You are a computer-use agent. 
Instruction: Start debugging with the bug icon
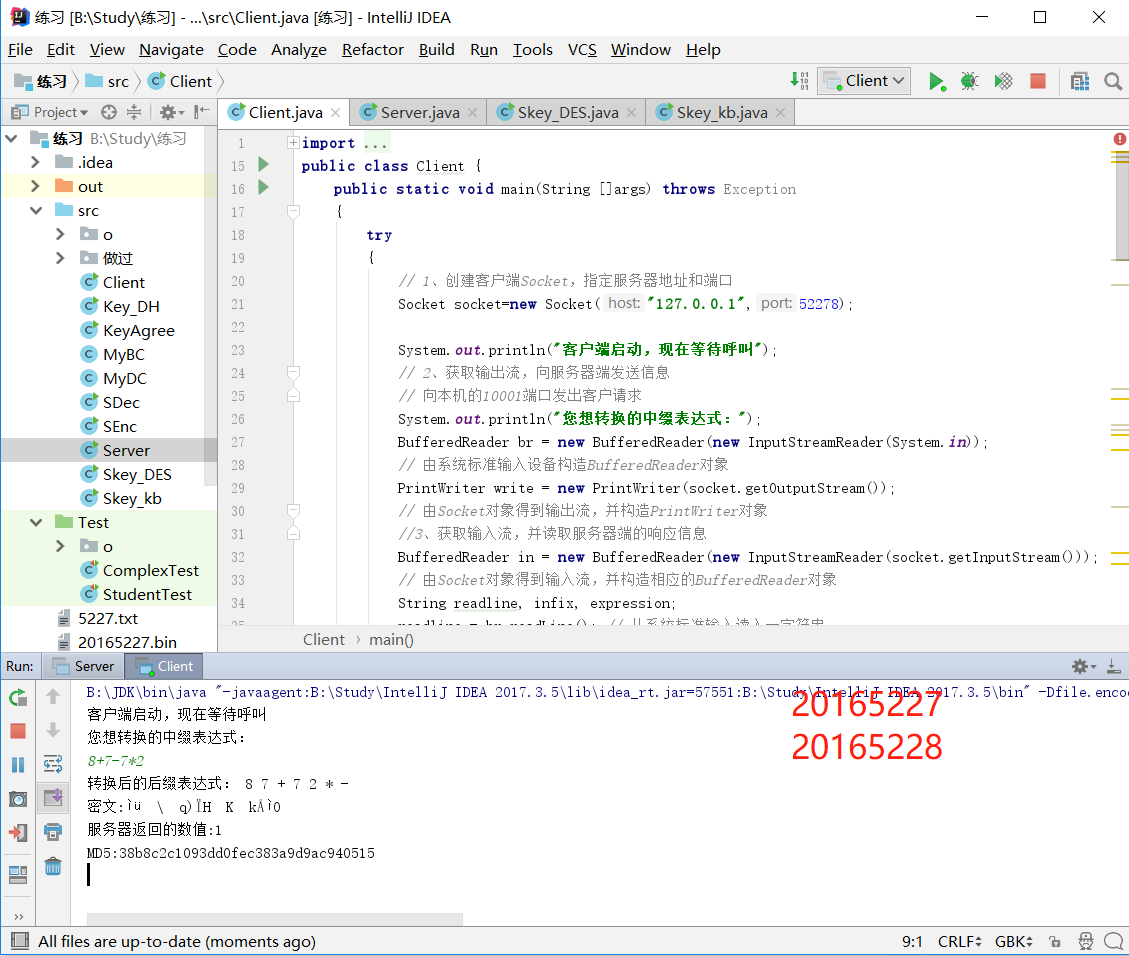coord(969,81)
